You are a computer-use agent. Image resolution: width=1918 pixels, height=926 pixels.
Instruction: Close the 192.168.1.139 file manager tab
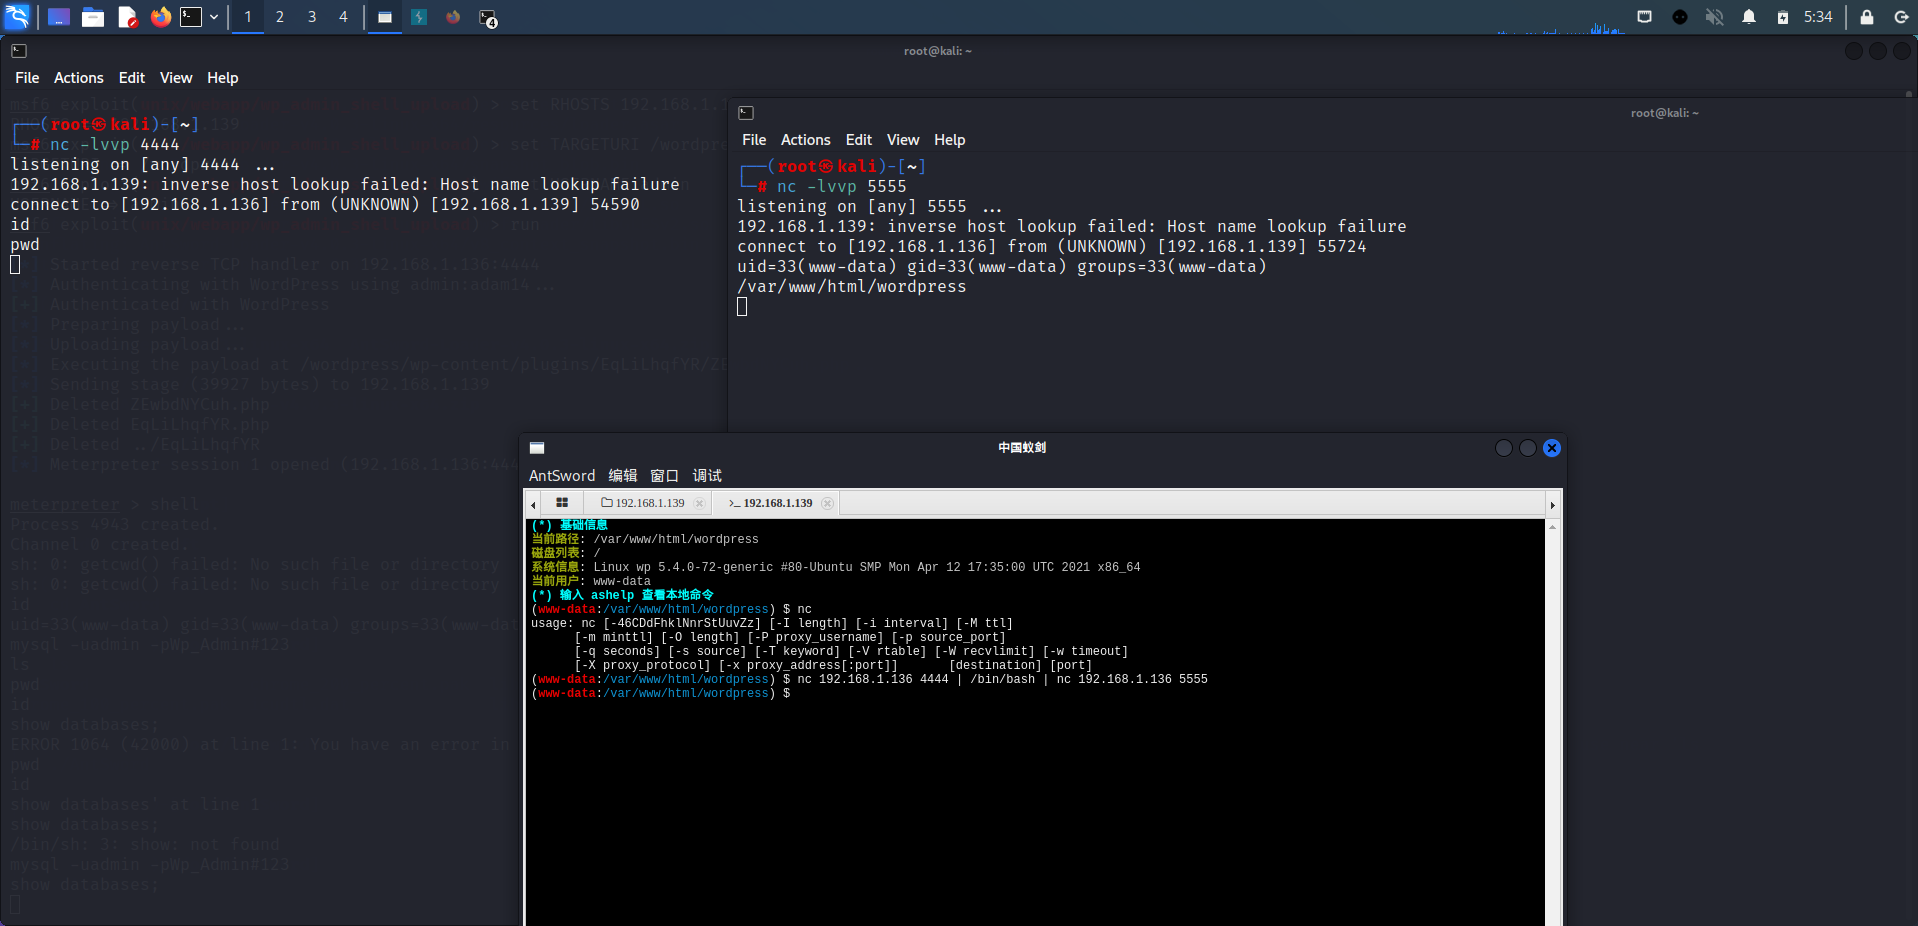pyautogui.click(x=700, y=503)
